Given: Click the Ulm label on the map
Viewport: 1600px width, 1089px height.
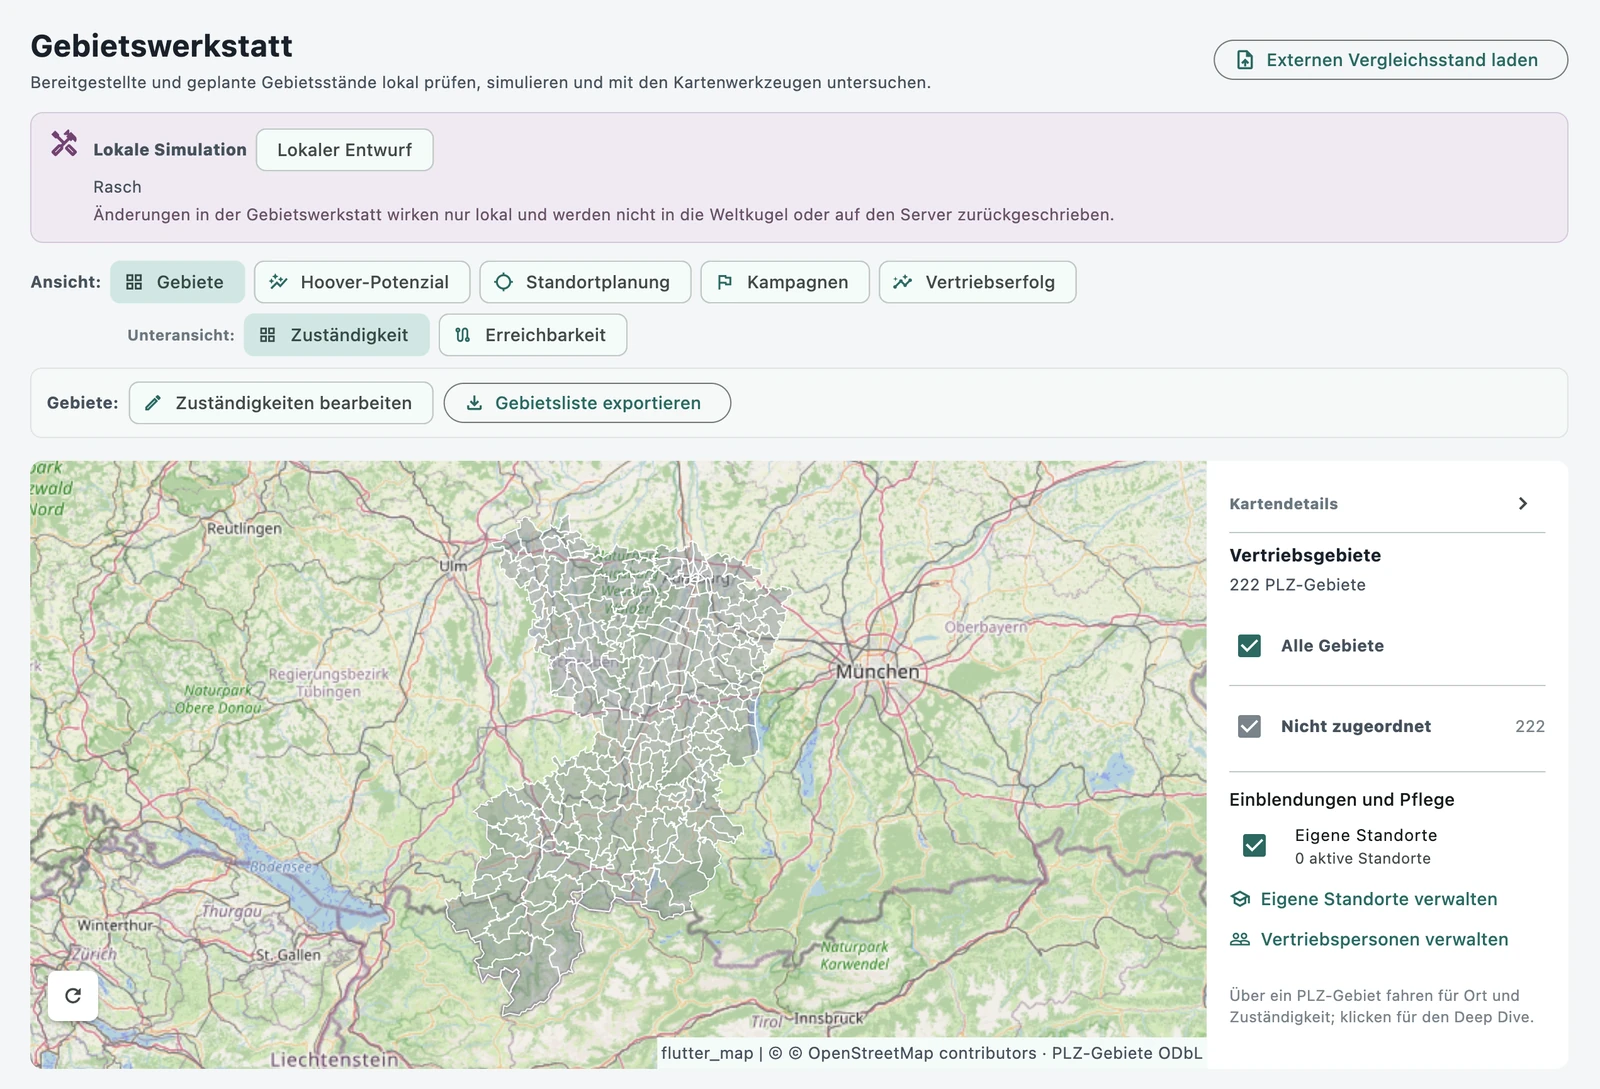Looking at the screenshot, I should click(x=453, y=566).
